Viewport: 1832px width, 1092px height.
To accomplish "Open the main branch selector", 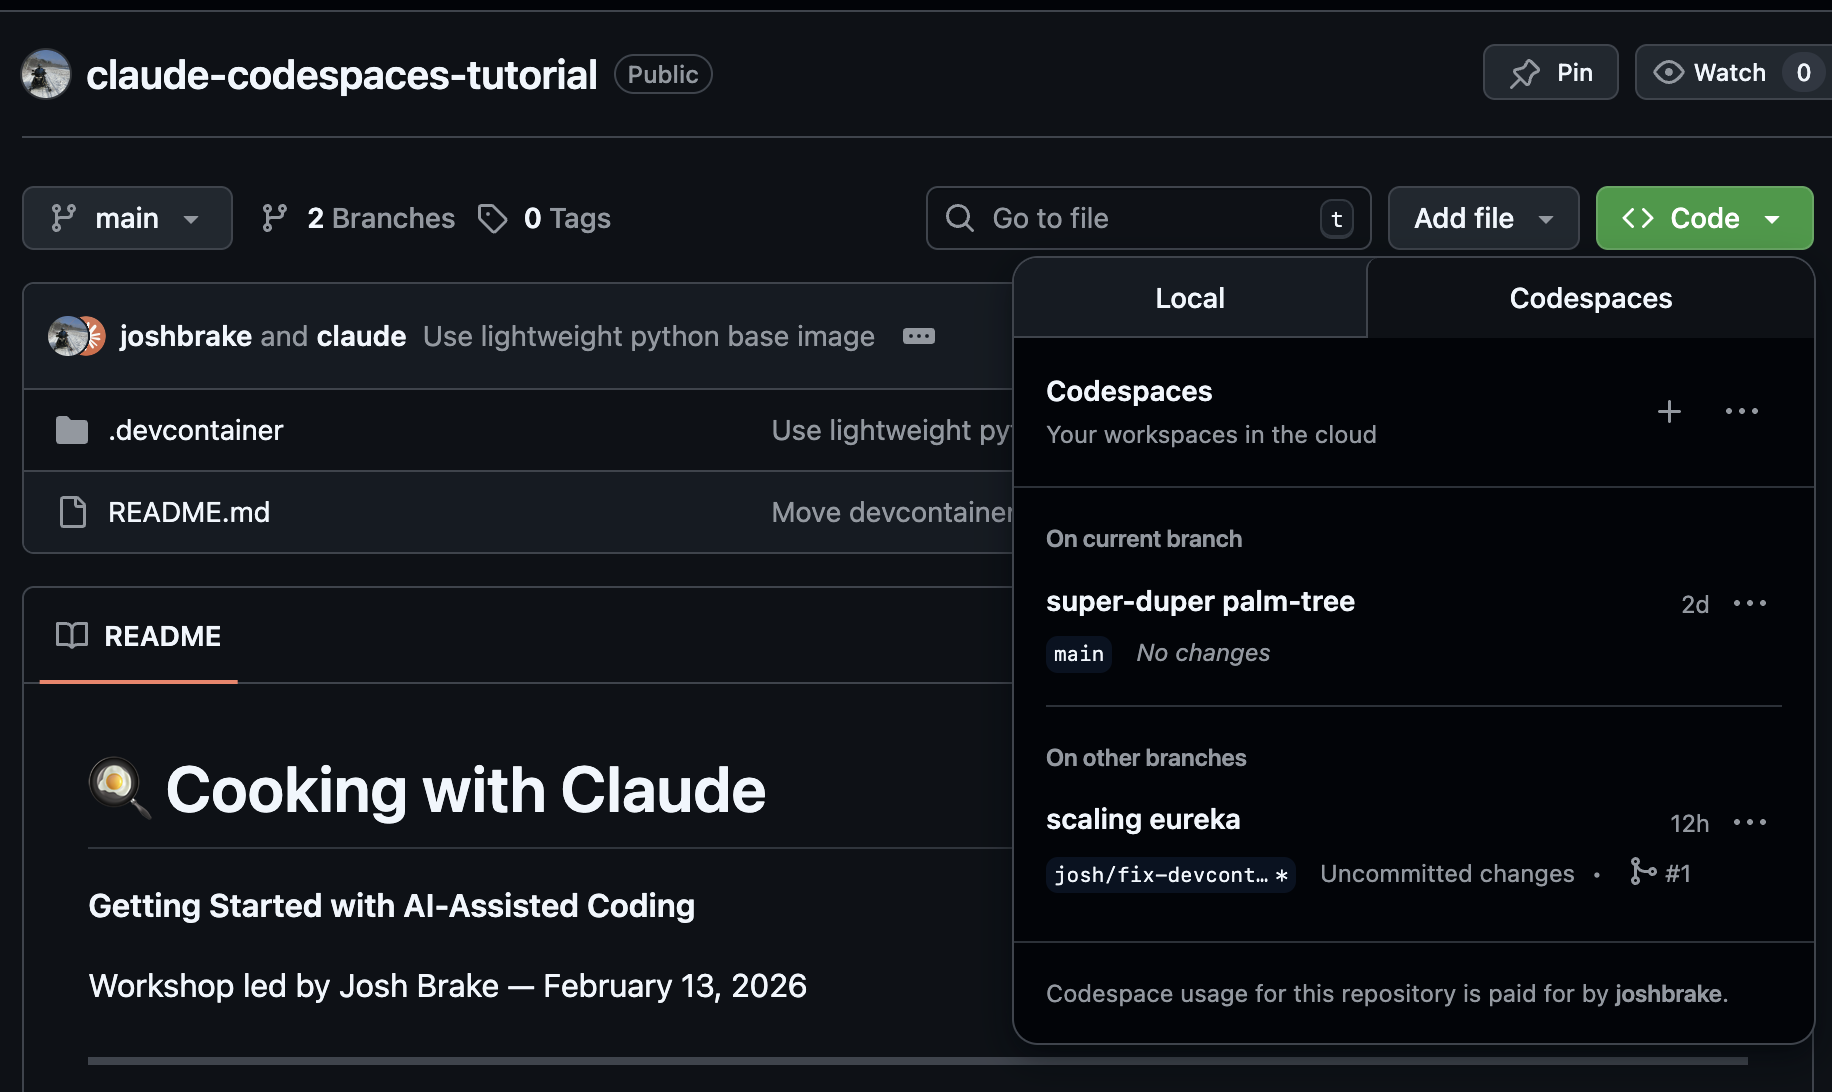I will (x=127, y=218).
